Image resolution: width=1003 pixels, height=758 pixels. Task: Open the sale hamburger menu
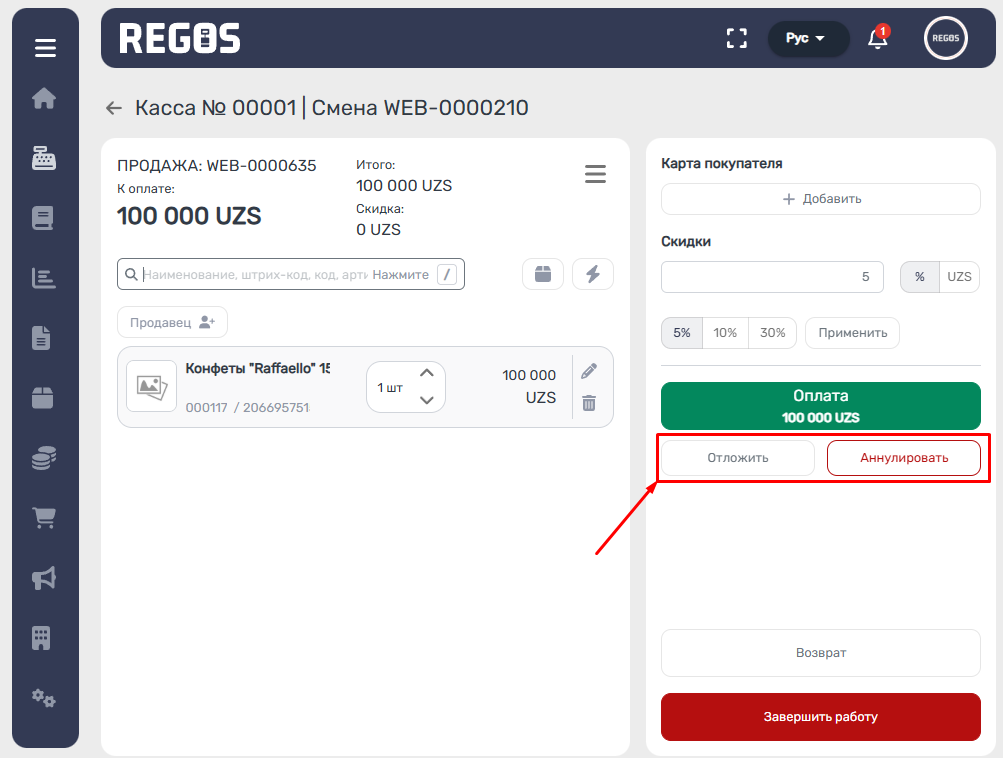point(595,174)
